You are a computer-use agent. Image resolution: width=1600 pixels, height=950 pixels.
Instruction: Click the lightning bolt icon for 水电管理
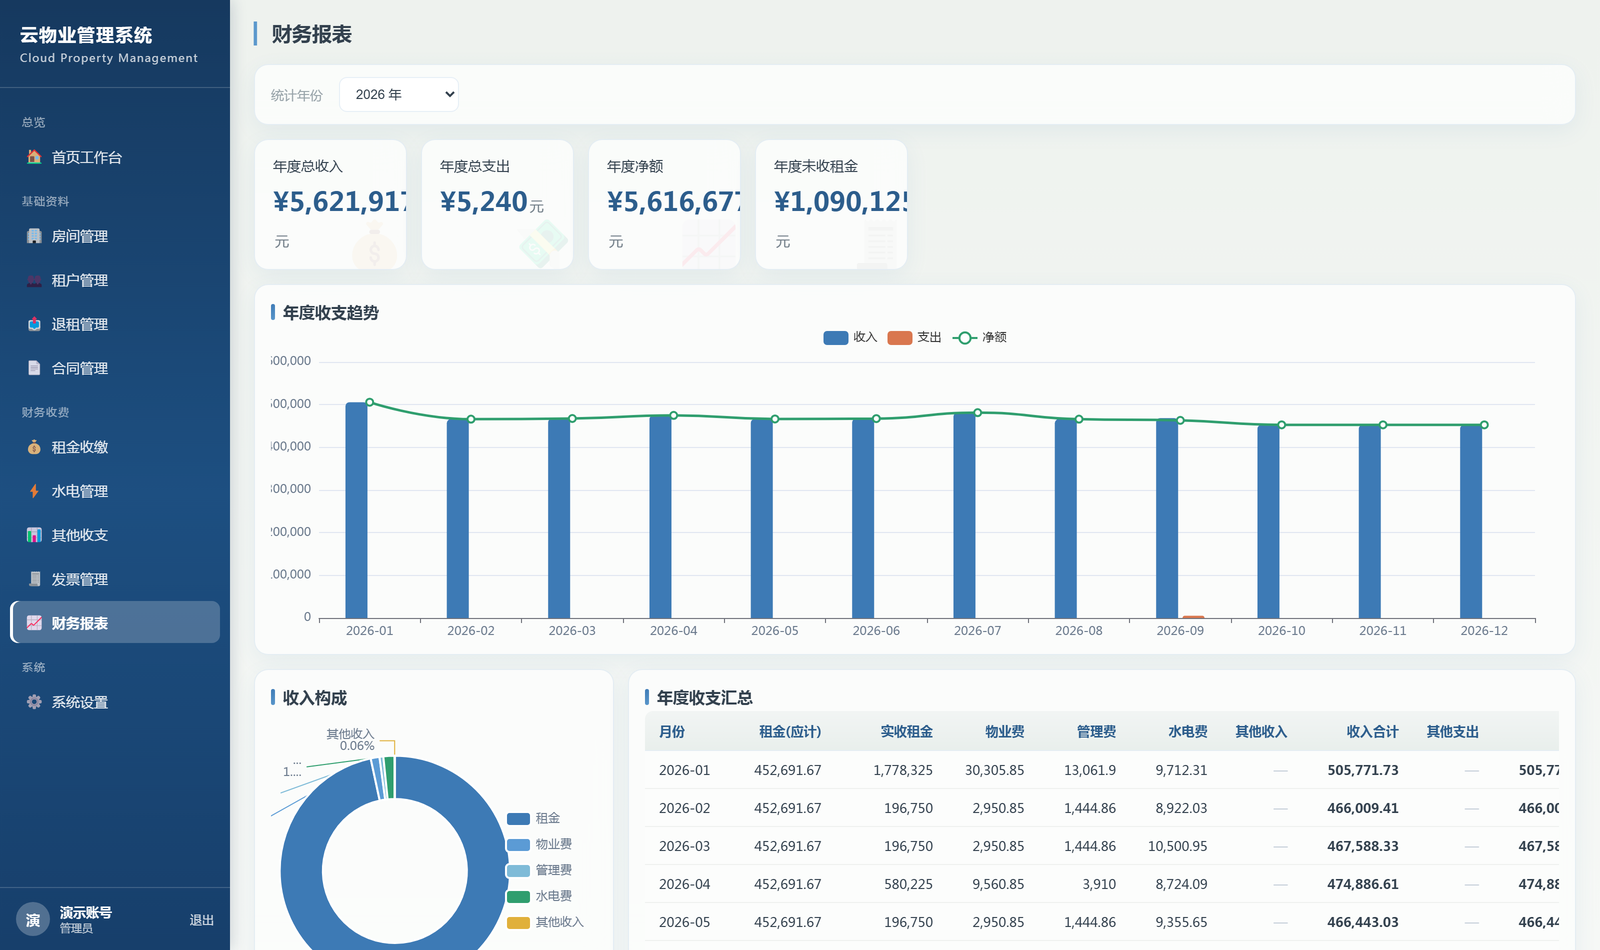[34, 491]
